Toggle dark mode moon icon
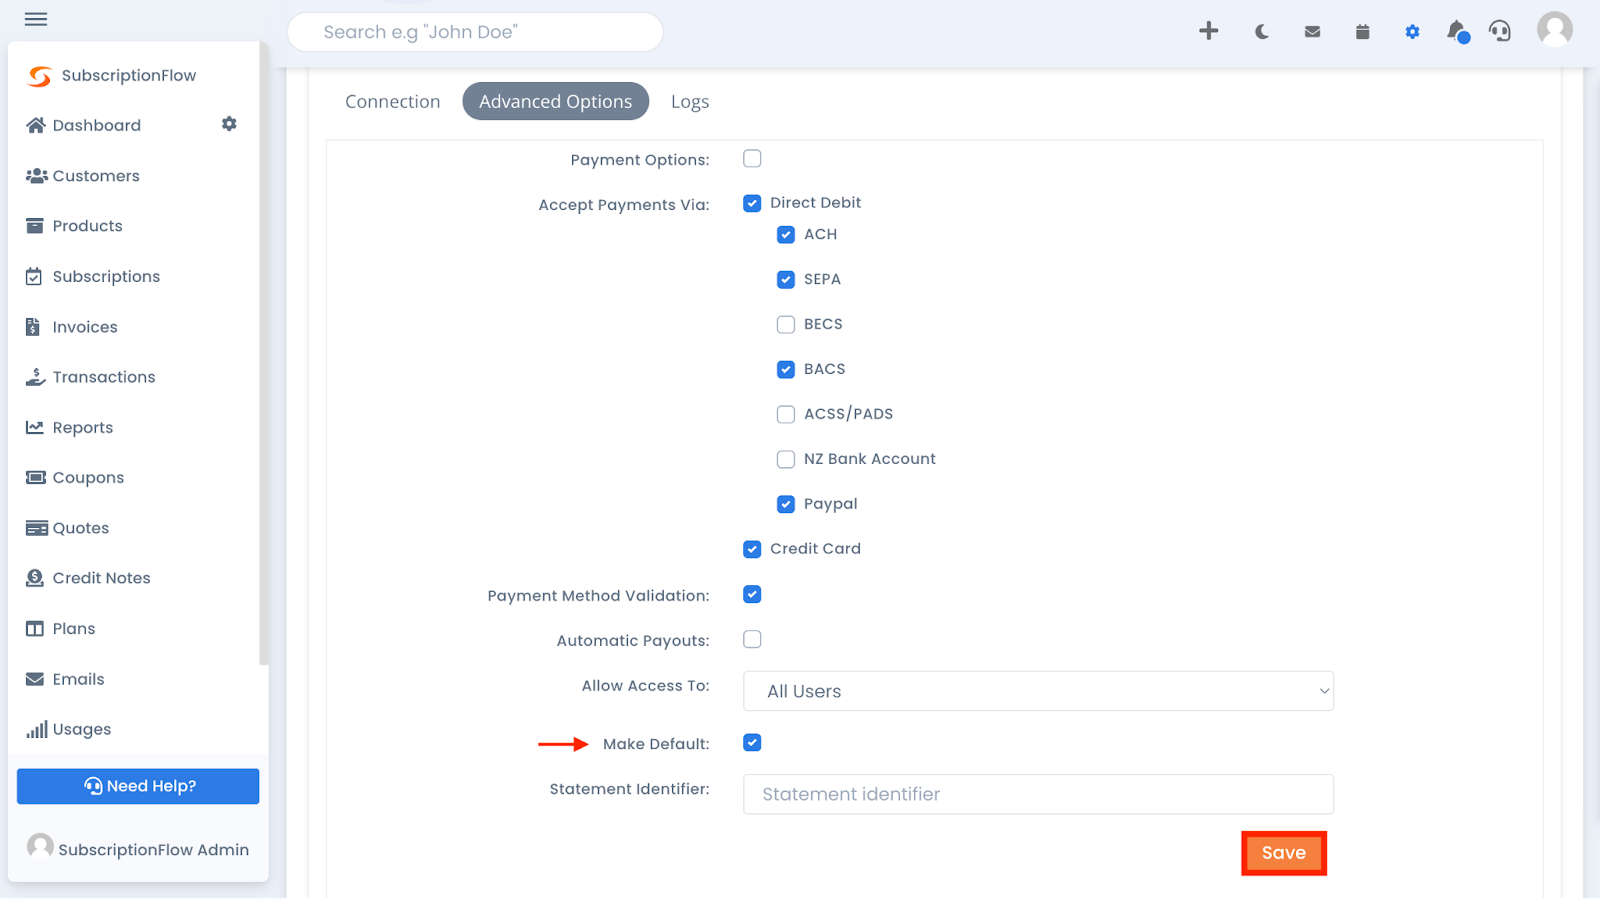 click(1262, 32)
